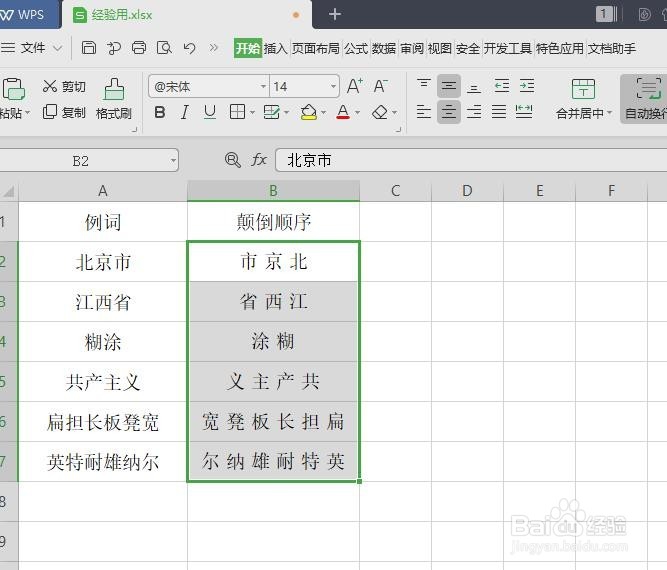Image resolution: width=667 pixels, height=570 pixels.
Task: Cut selection with 剪切 scissors
Action: click(64, 86)
